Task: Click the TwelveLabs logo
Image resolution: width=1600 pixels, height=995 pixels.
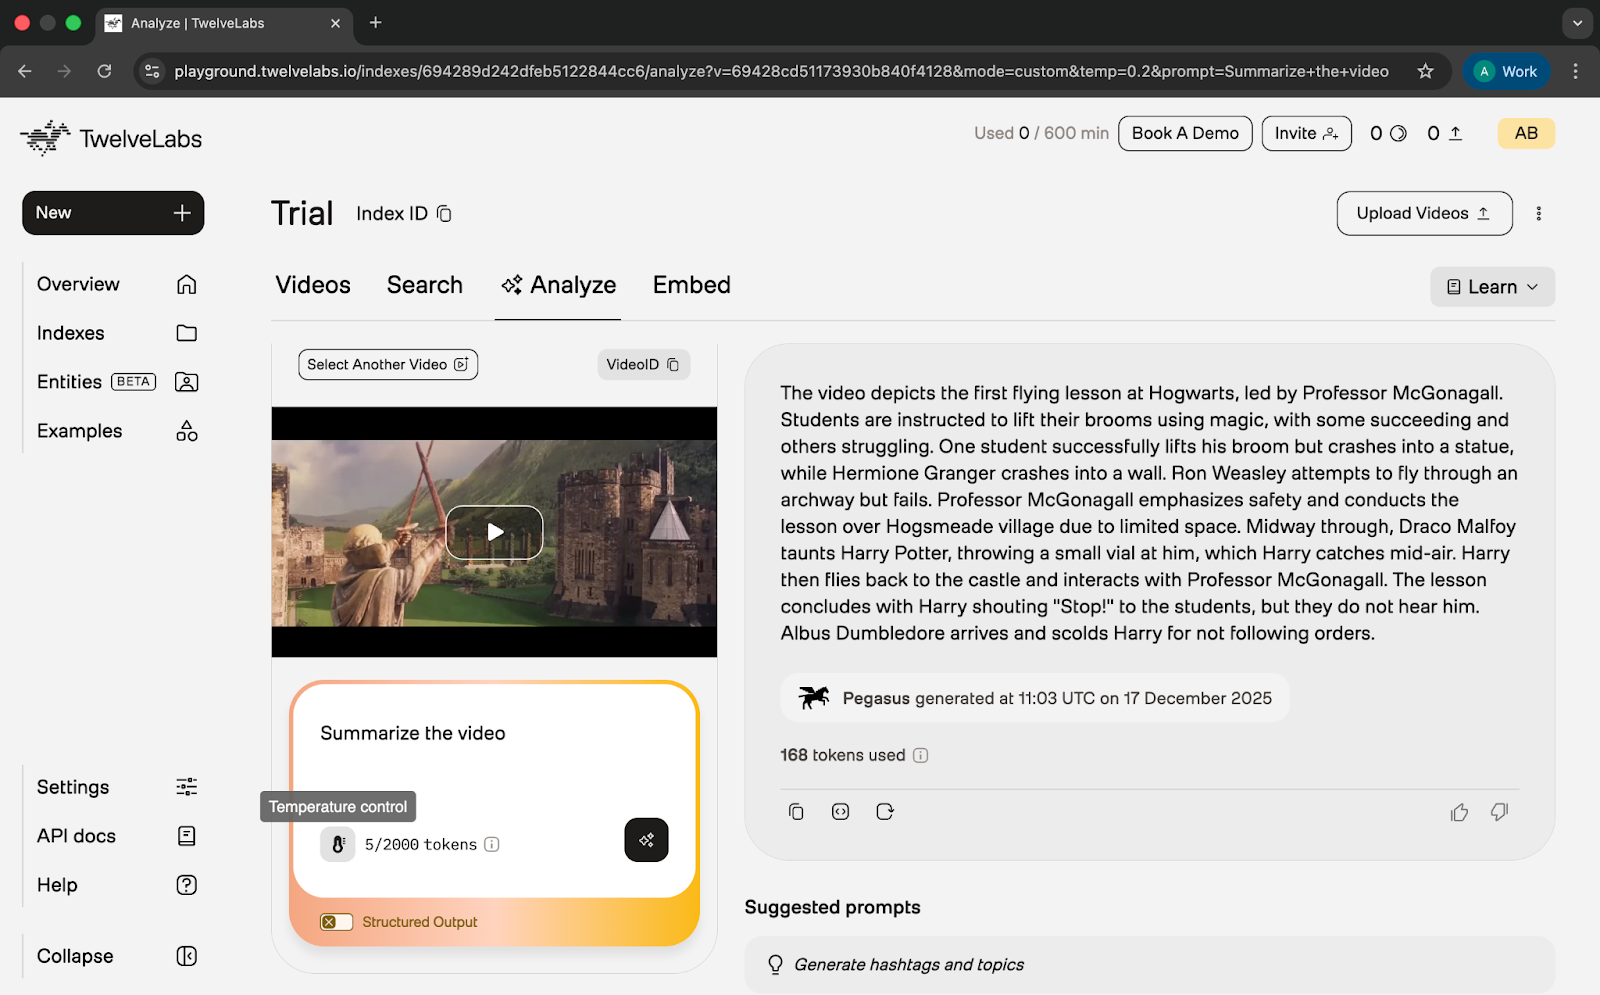Action: [x=111, y=138]
